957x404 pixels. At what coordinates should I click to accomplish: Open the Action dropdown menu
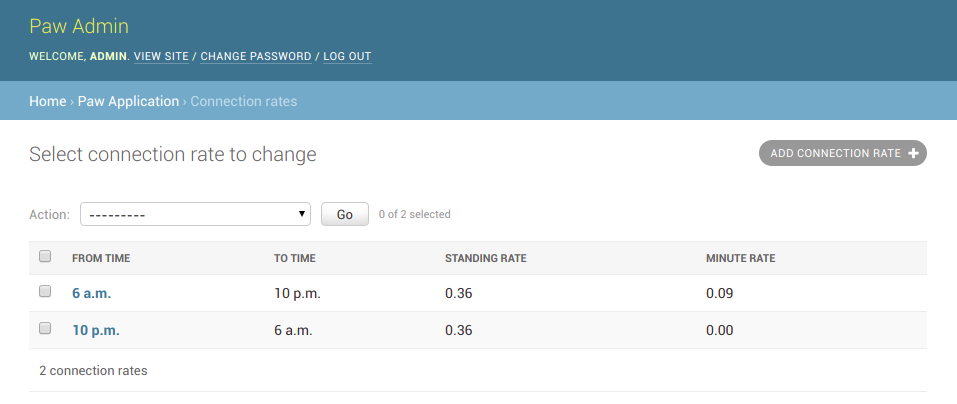click(195, 214)
